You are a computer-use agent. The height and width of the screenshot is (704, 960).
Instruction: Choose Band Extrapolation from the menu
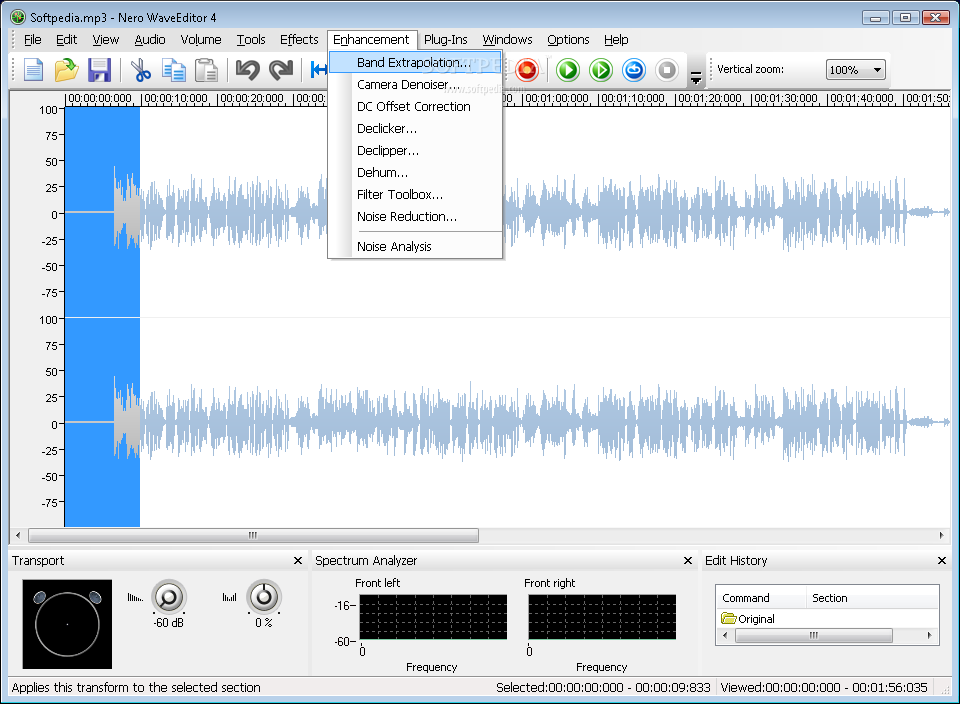click(x=415, y=62)
